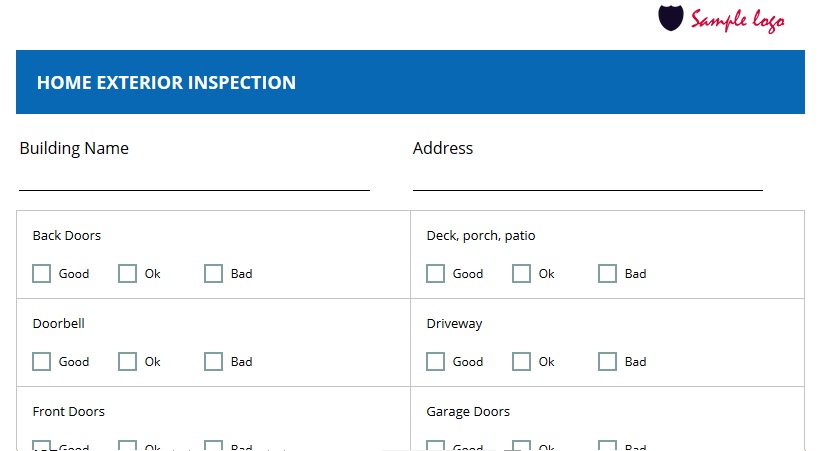
Task: Click the Front Doors section label
Action: (68, 411)
